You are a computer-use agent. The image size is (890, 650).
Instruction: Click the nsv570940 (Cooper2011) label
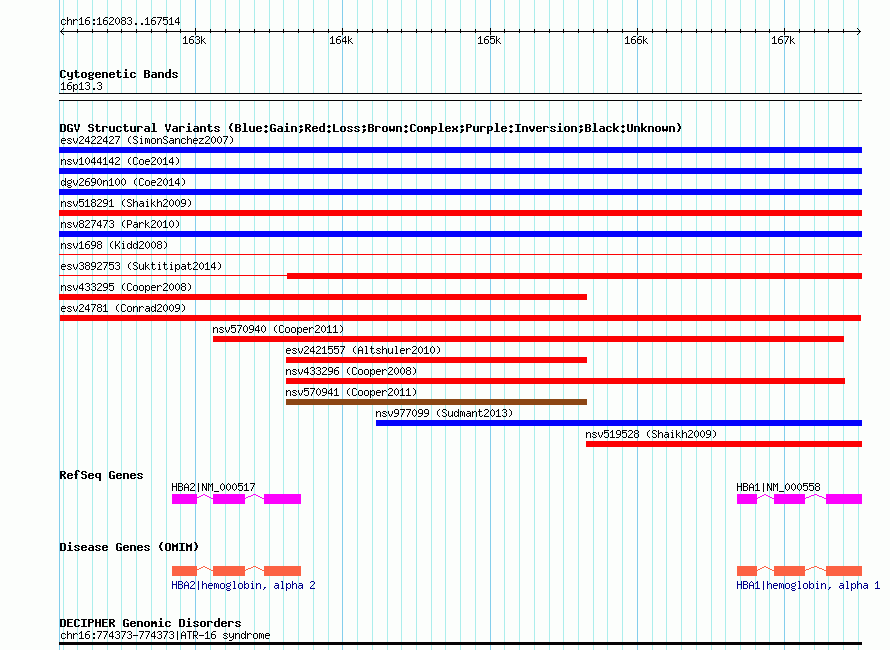click(x=278, y=329)
